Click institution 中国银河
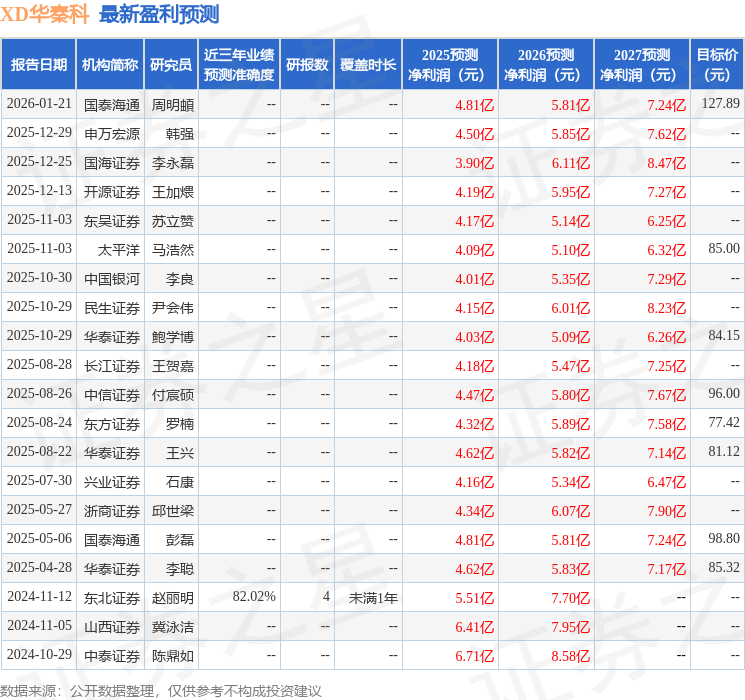Image resolution: width=745 pixels, height=700 pixels. point(112,279)
